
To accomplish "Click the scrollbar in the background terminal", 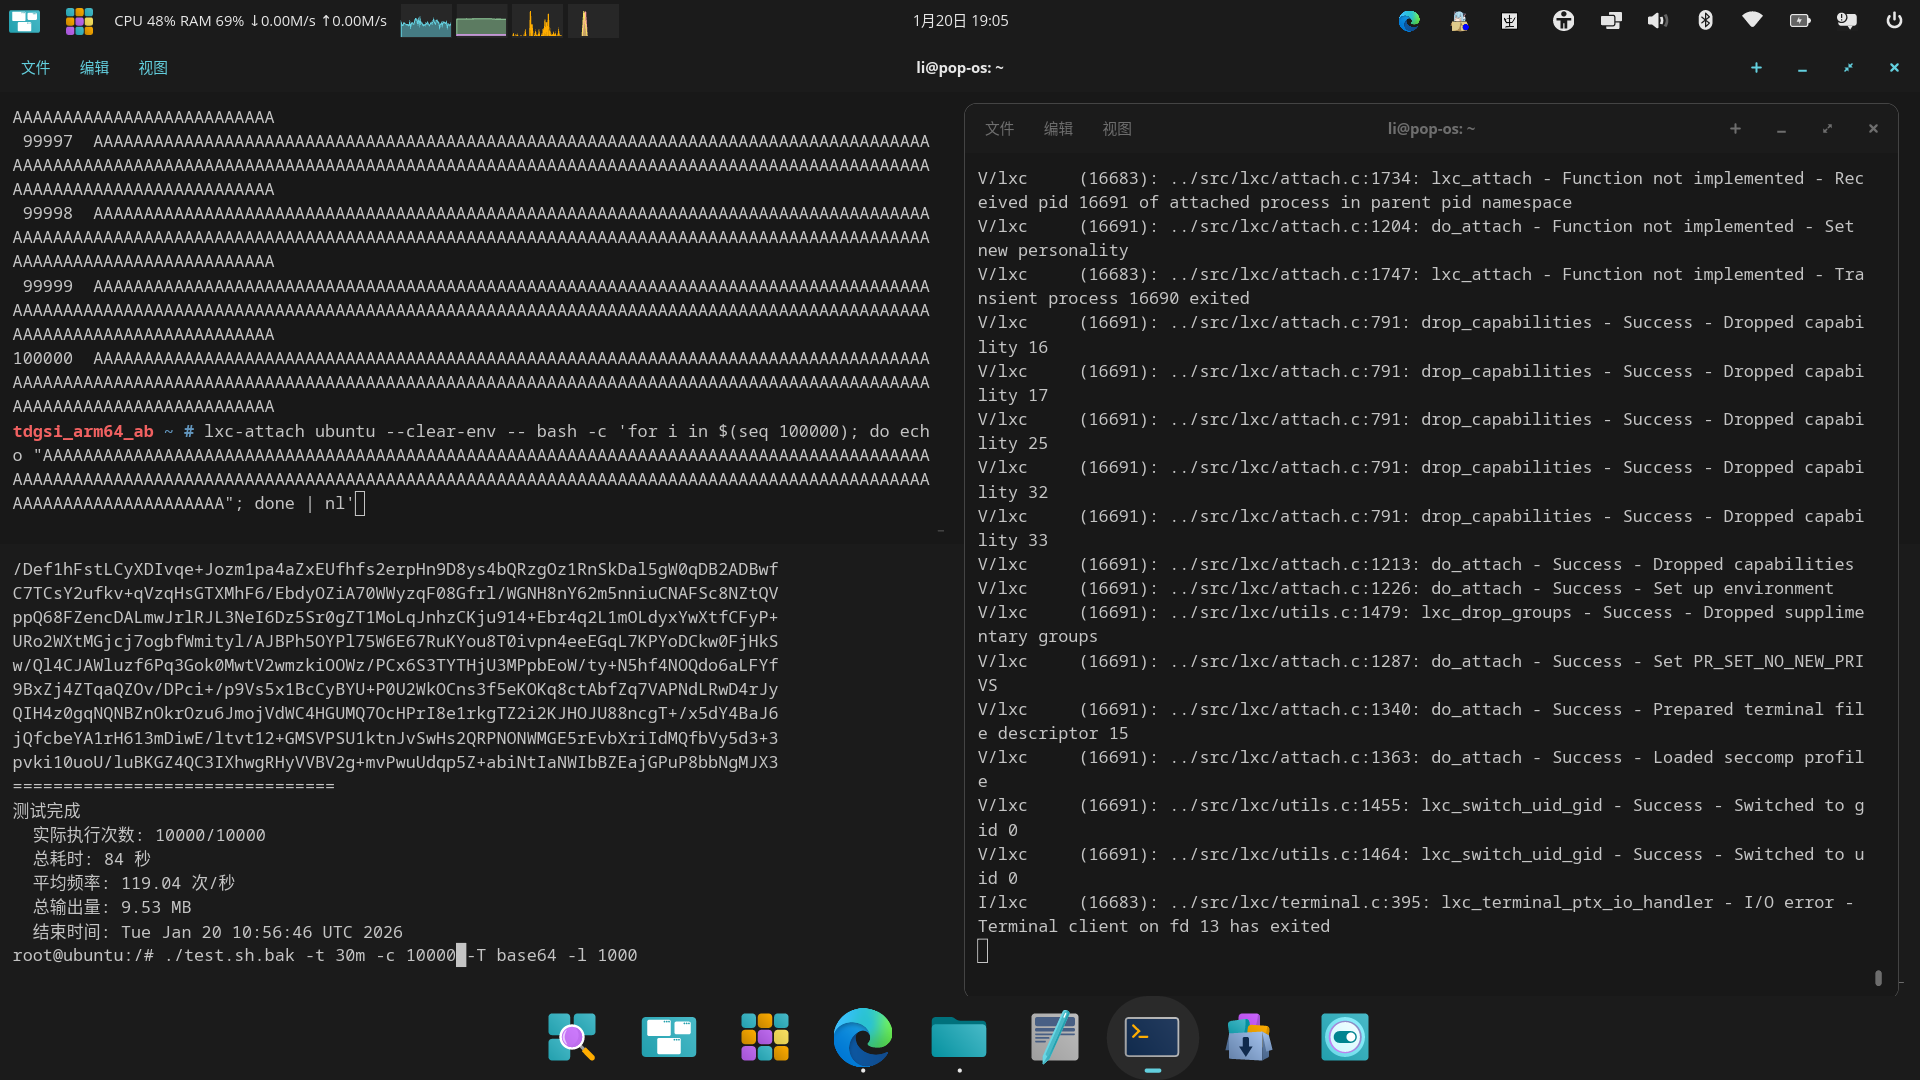I will pyautogui.click(x=1878, y=977).
